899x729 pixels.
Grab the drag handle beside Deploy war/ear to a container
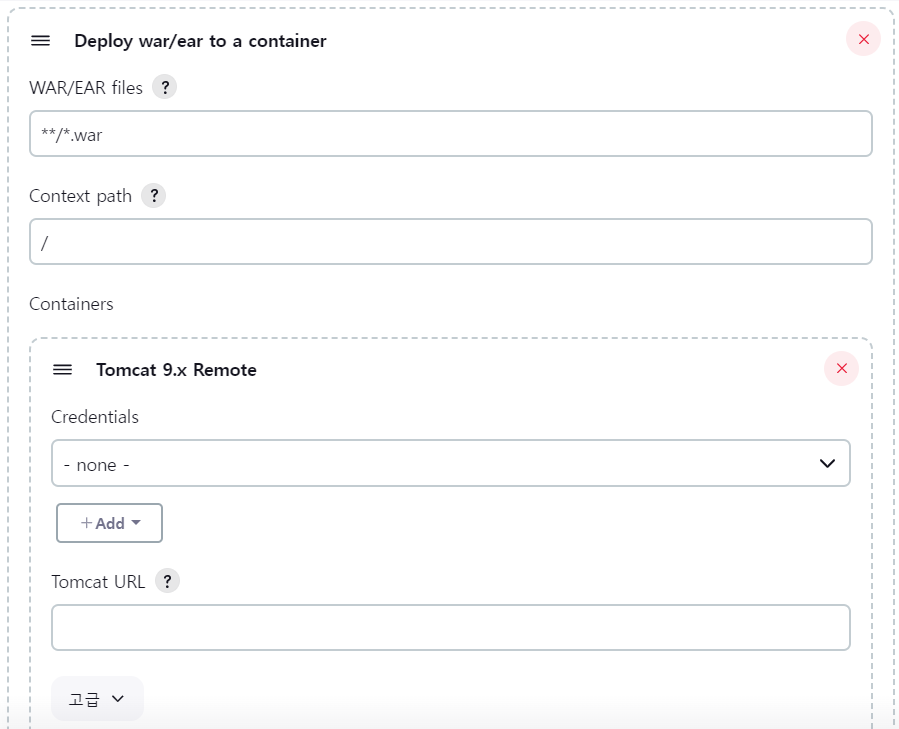click(40, 41)
